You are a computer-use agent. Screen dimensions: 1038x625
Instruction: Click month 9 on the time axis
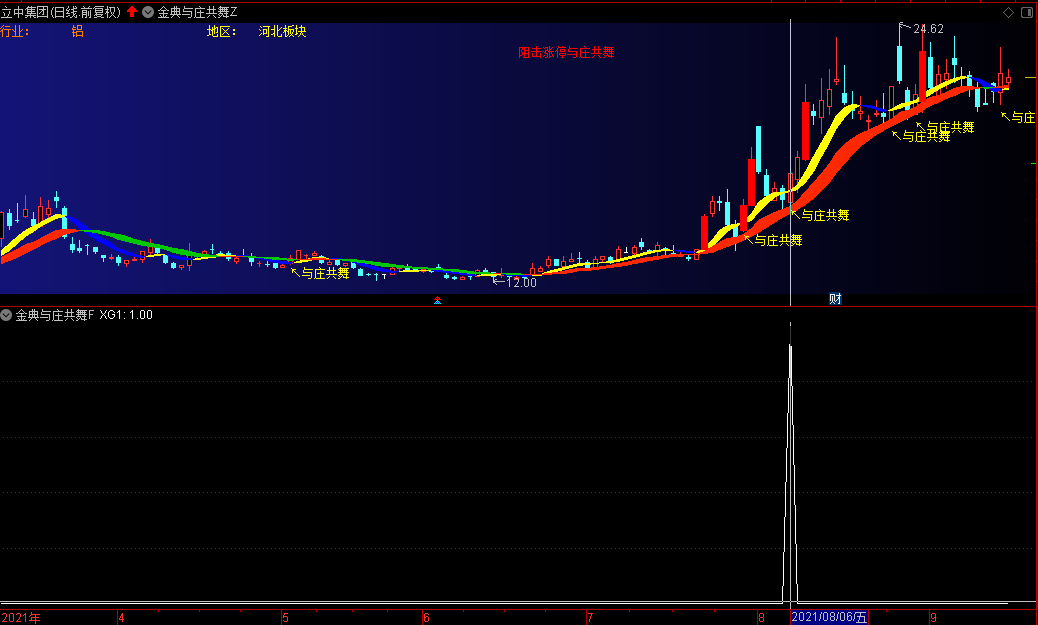933,618
